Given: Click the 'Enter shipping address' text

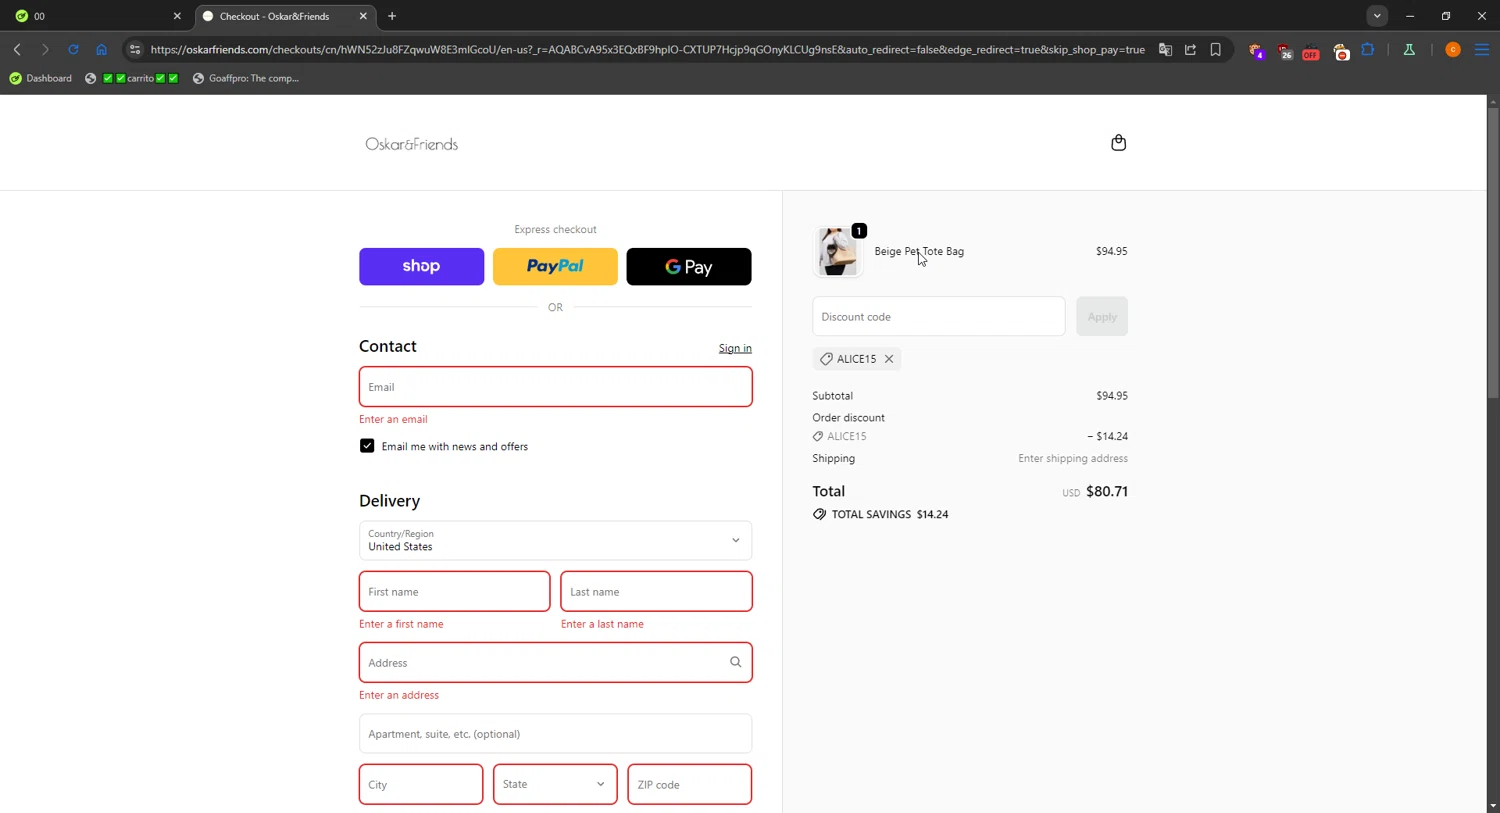Looking at the screenshot, I should (x=1073, y=458).
